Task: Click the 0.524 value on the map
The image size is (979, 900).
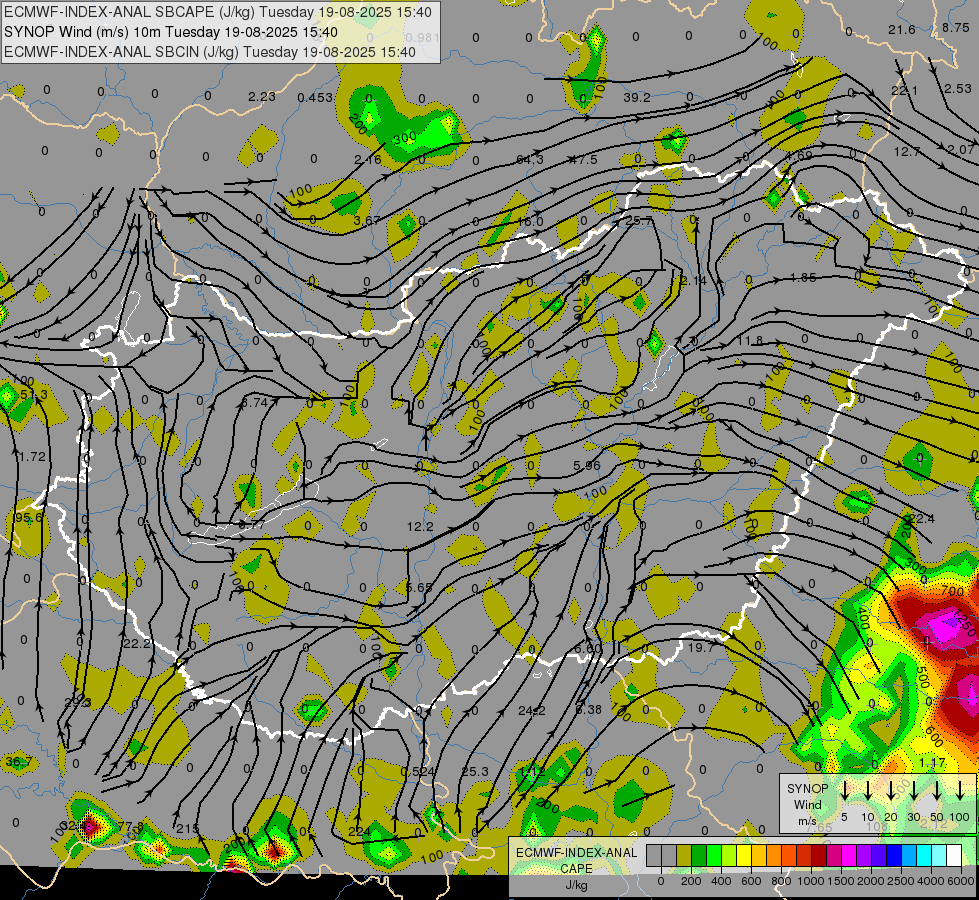Action: point(418,771)
